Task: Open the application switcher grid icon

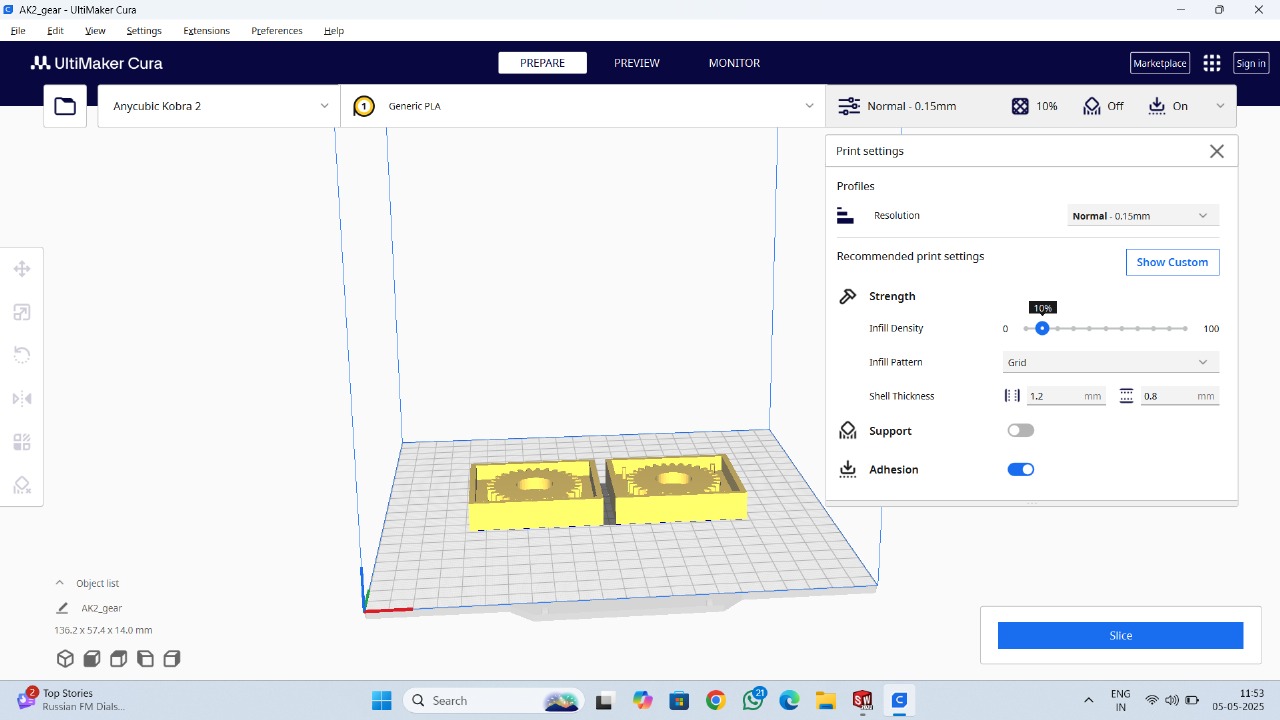Action: 1212,63
